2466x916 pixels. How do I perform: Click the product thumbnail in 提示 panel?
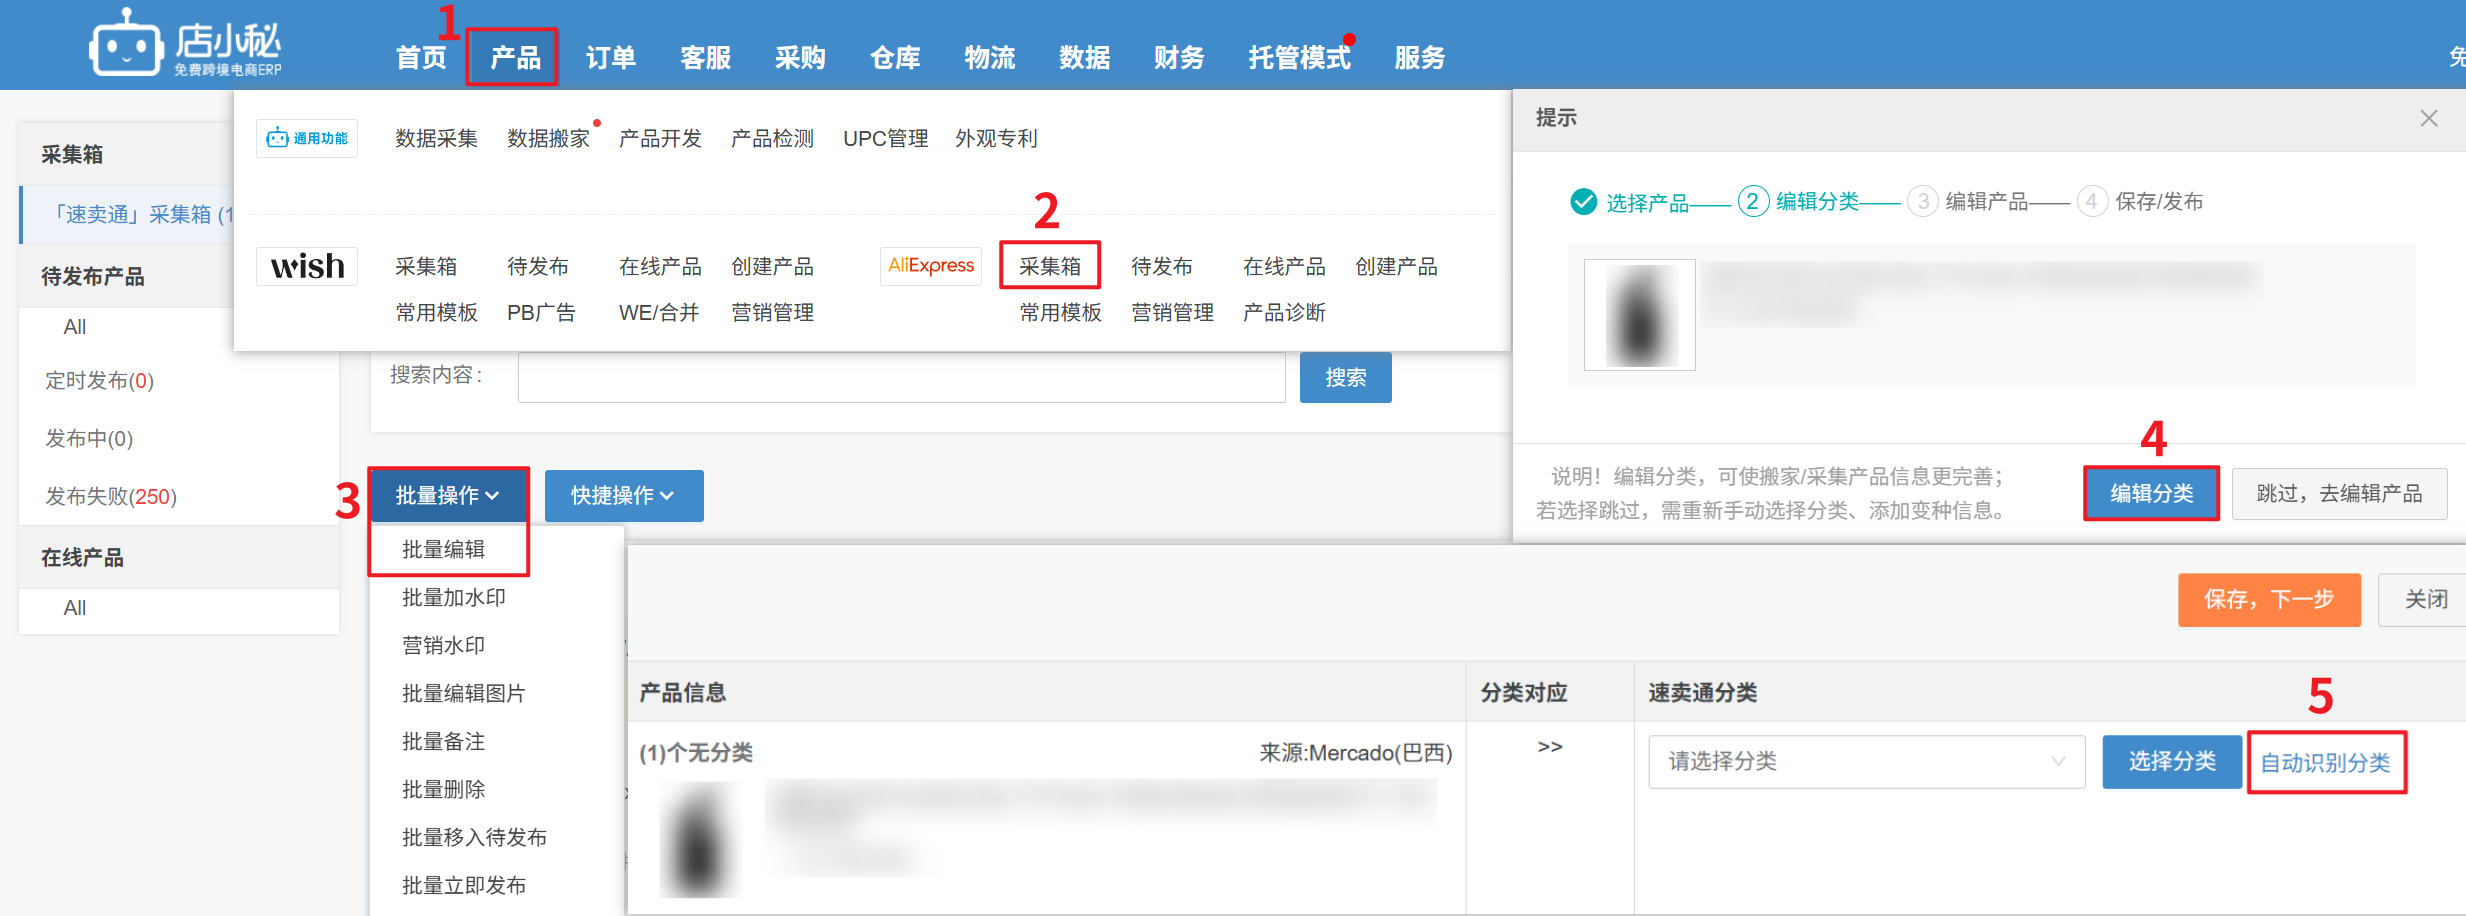[1639, 315]
